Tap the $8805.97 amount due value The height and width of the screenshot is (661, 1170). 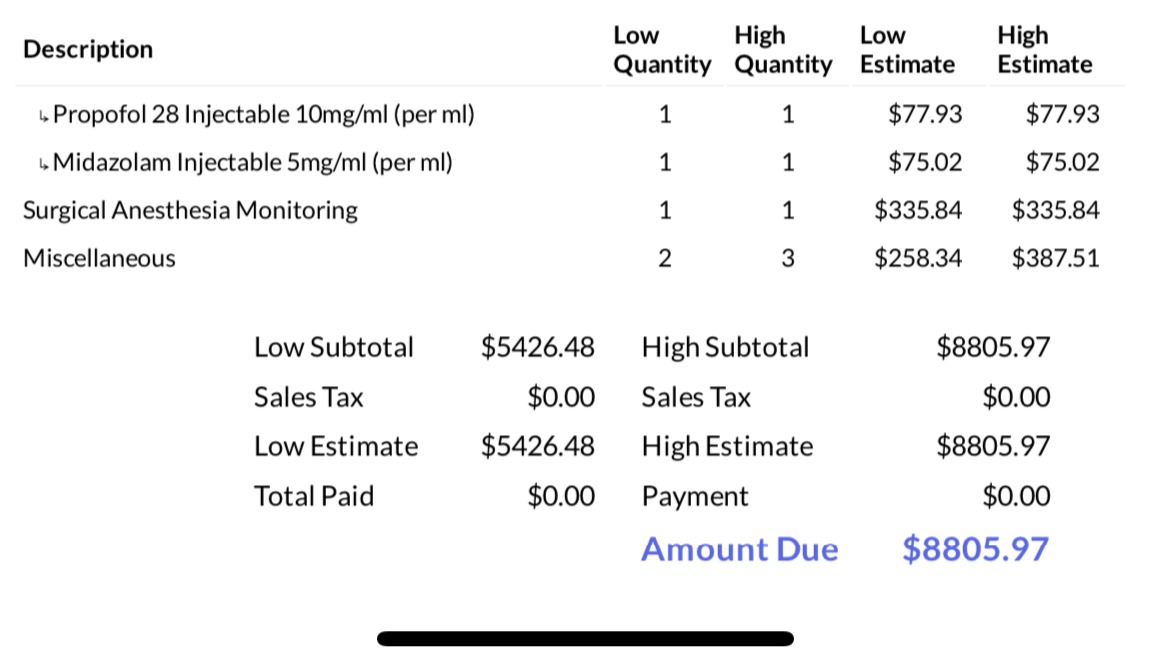pyautogui.click(x=975, y=549)
